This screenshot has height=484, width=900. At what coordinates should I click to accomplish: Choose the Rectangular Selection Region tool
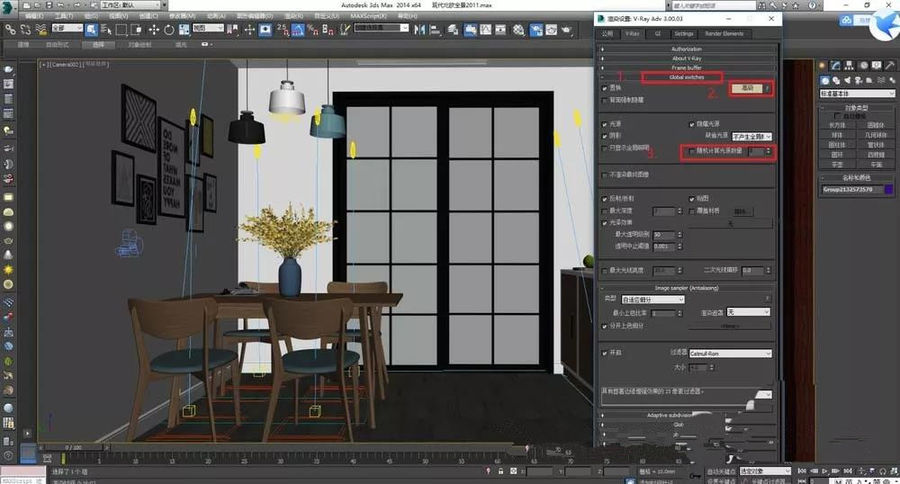(x=122, y=29)
